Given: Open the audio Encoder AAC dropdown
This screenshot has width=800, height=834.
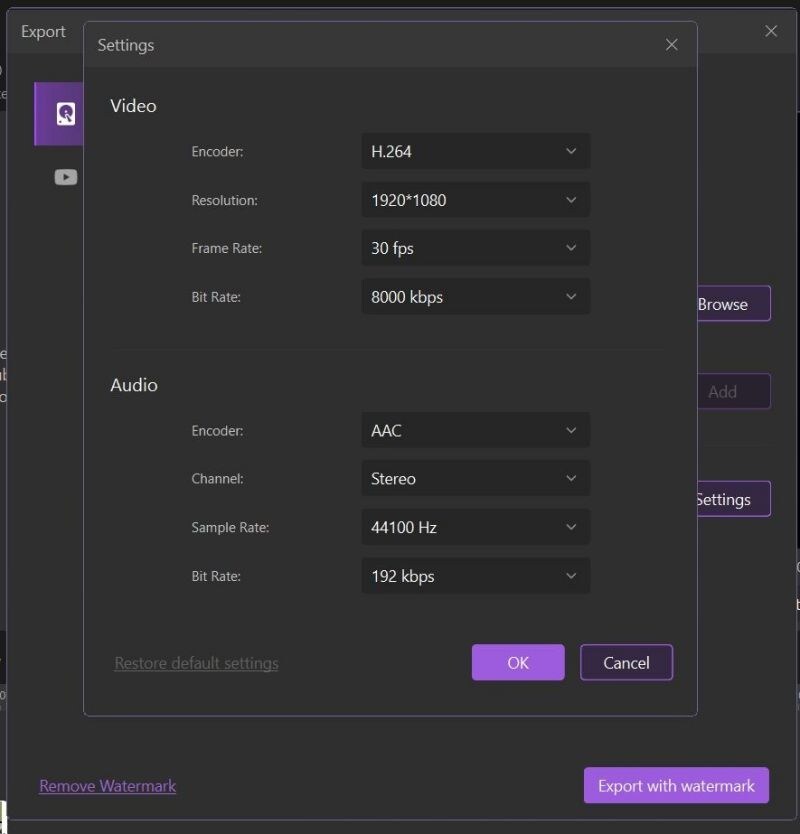Looking at the screenshot, I should pyautogui.click(x=475, y=431).
